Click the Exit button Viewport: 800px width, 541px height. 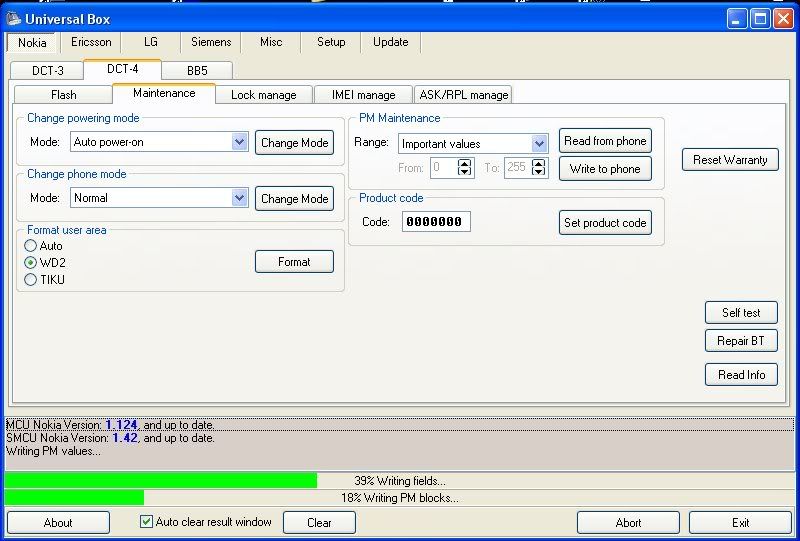(x=740, y=523)
